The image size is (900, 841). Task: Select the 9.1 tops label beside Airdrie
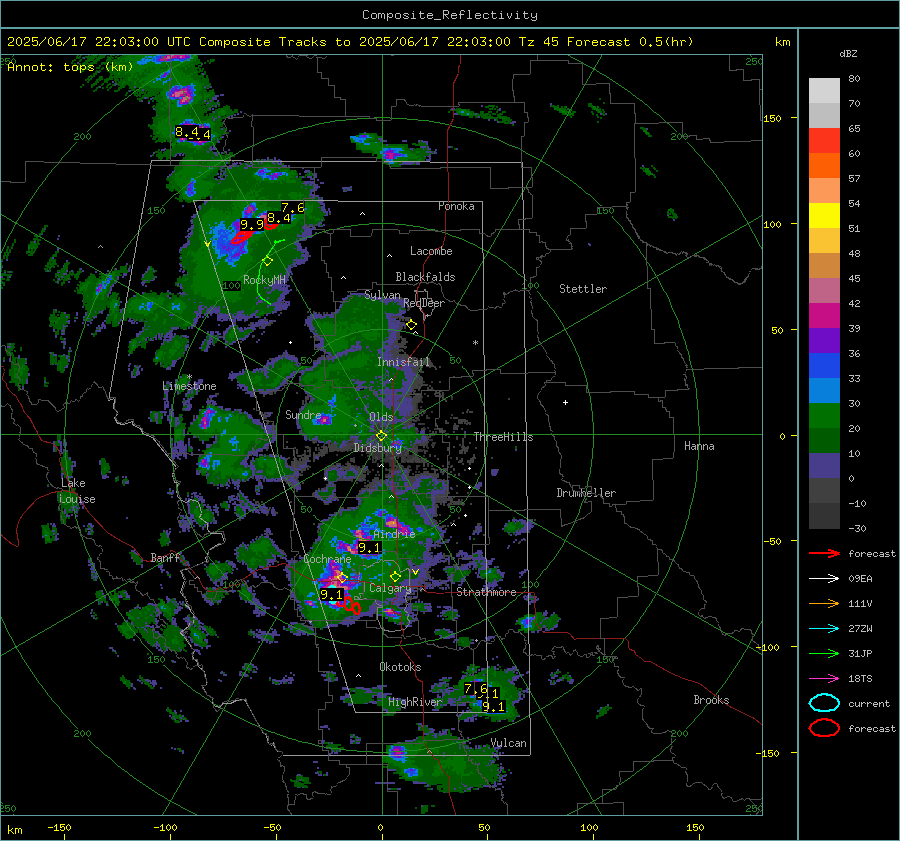click(x=368, y=548)
